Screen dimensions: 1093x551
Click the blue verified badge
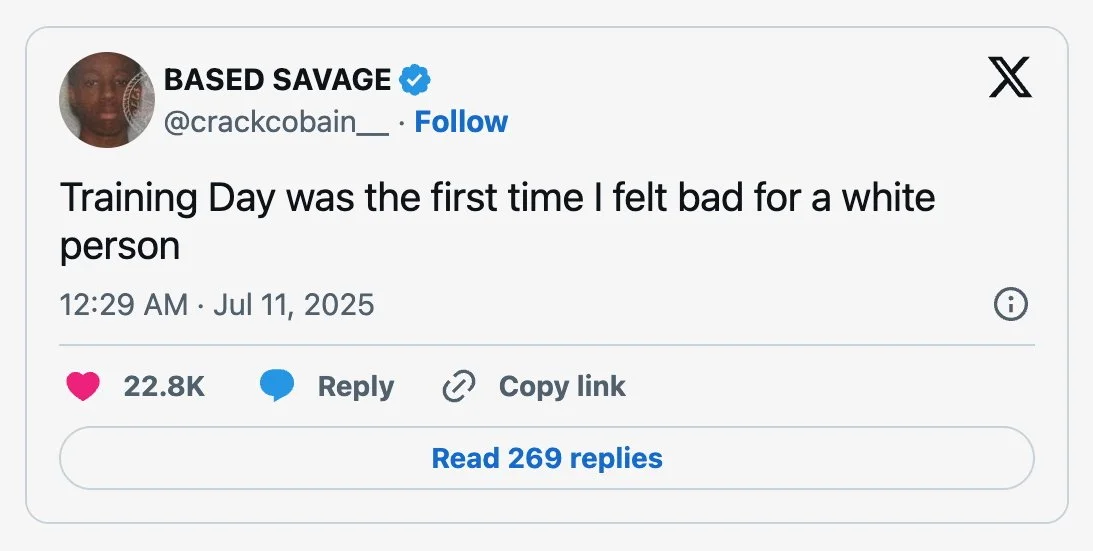point(415,78)
